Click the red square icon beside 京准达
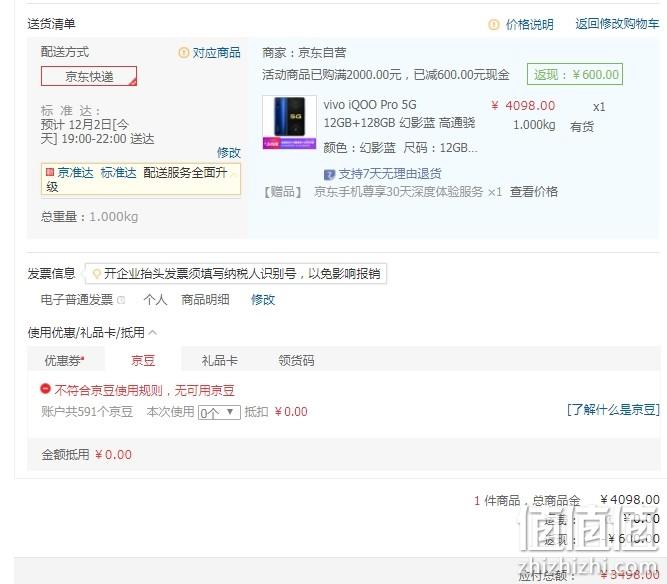667x584 pixels. click(50, 172)
